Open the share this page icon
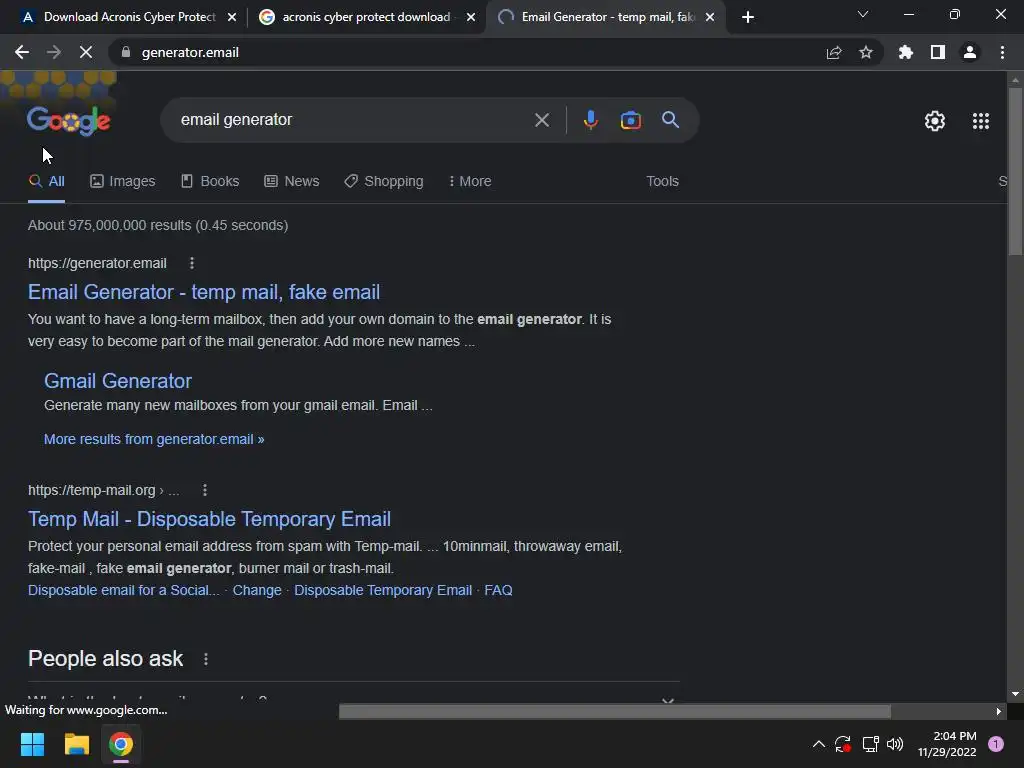 coord(834,52)
